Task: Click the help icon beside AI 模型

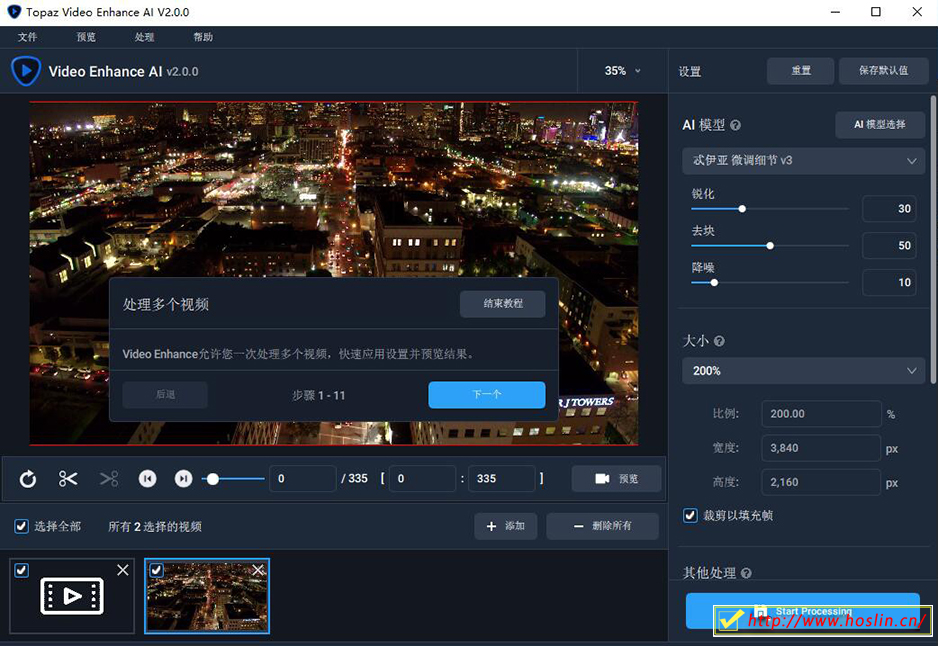Action: point(736,125)
